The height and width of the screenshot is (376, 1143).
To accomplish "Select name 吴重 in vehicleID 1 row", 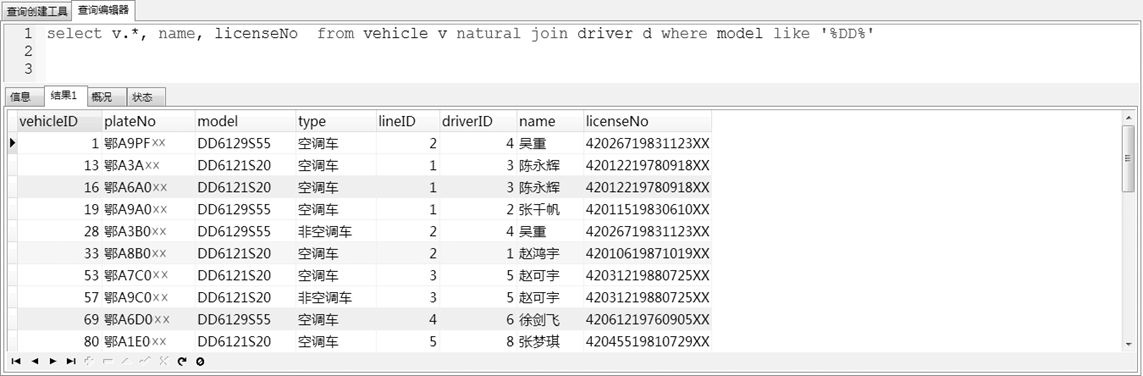I will click(550, 144).
